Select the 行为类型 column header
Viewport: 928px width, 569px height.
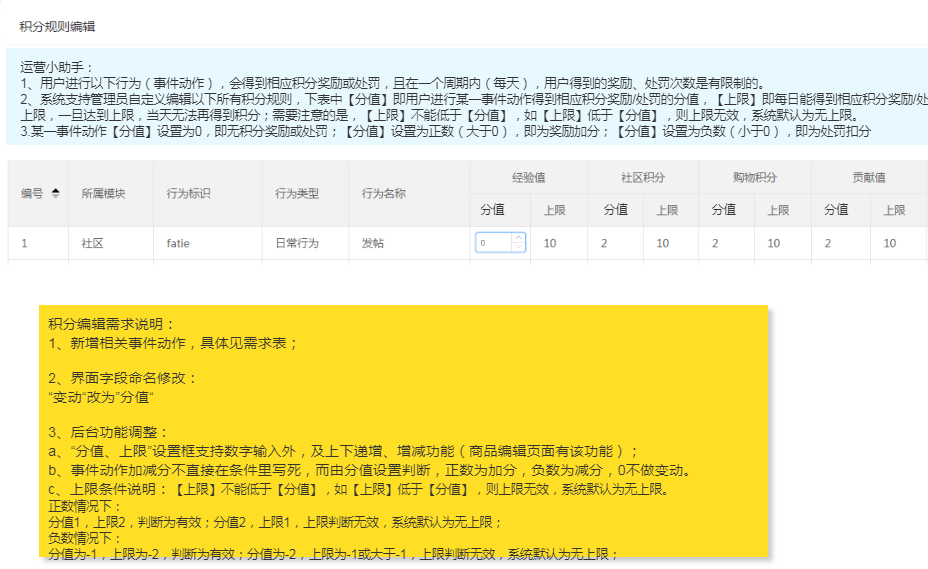pos(297,193)
